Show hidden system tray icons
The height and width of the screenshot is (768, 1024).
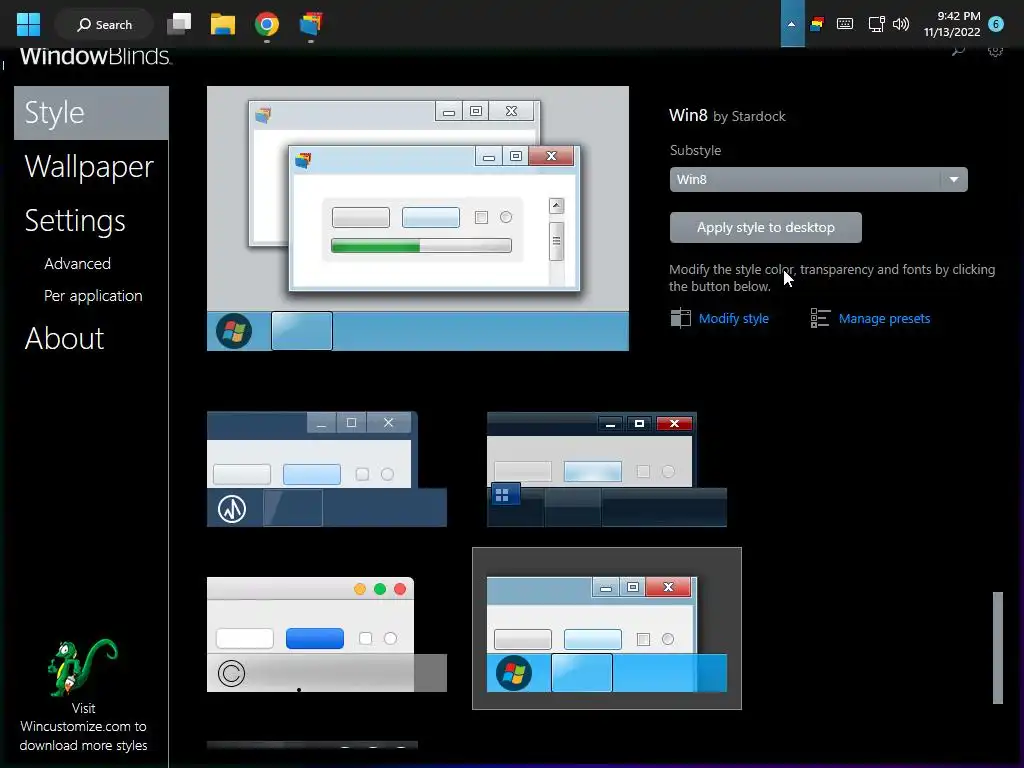tap(792, 24)
